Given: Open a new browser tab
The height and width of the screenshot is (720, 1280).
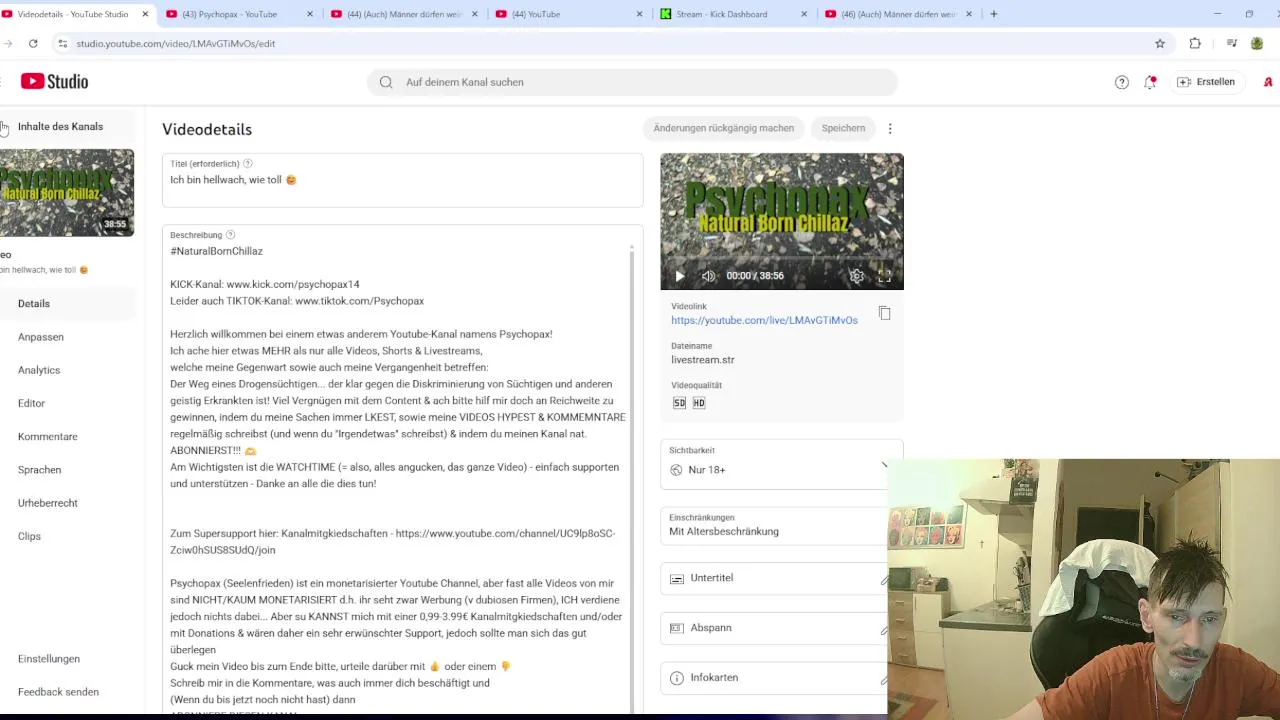Looking at the screenshot, I should click(x=993, y=14).
